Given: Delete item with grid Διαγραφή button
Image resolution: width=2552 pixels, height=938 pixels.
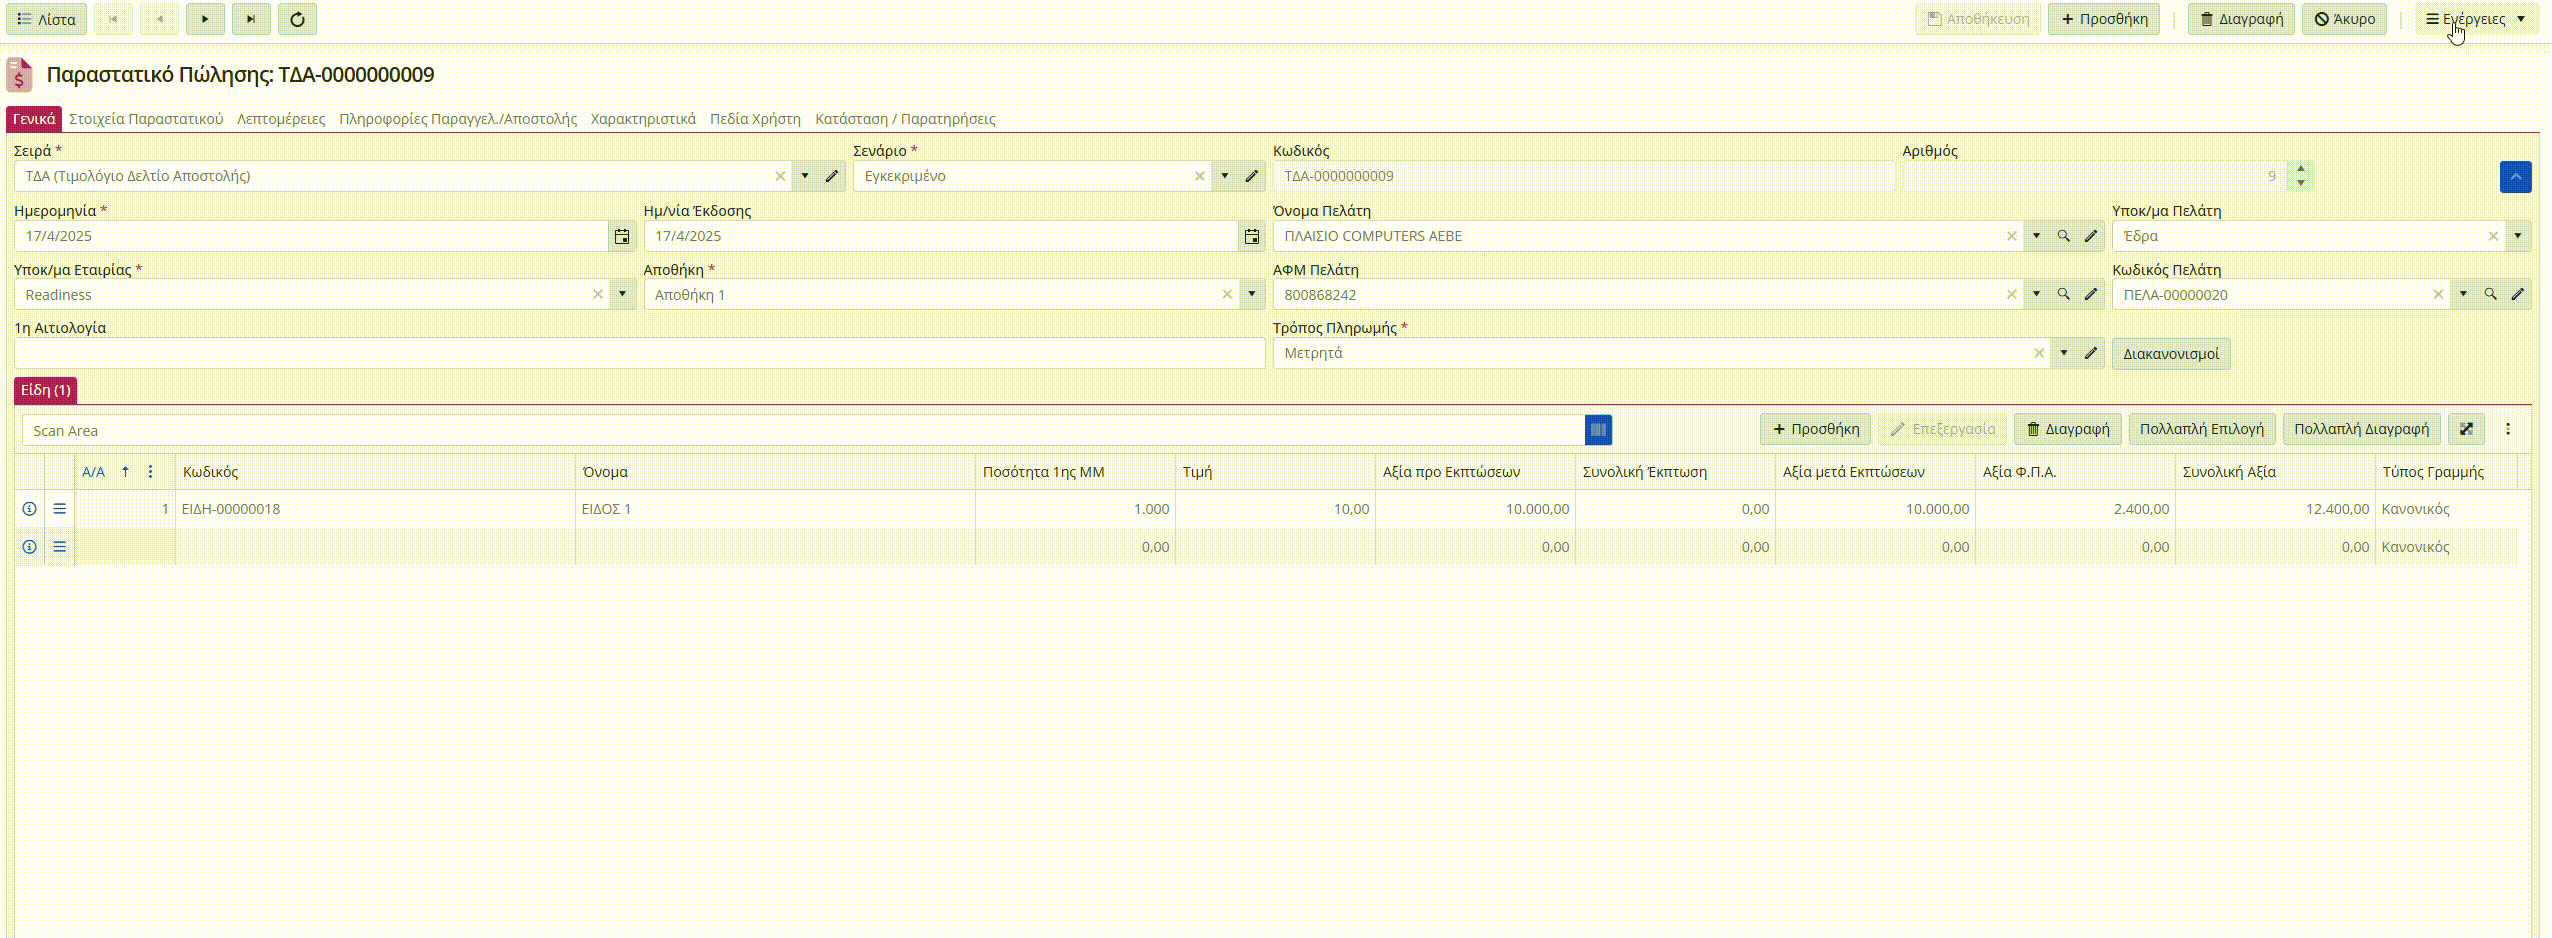Looking at the screenshot, I should coord(2067,429).
